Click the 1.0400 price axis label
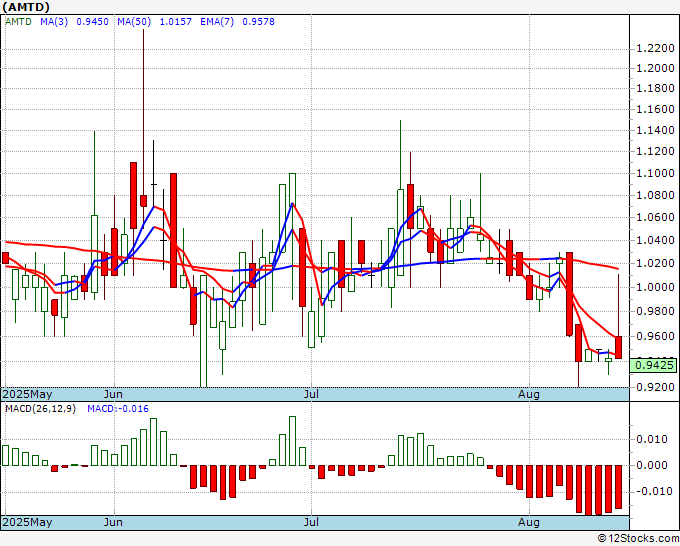The image size is (680, 546). (x=655, y=240)
